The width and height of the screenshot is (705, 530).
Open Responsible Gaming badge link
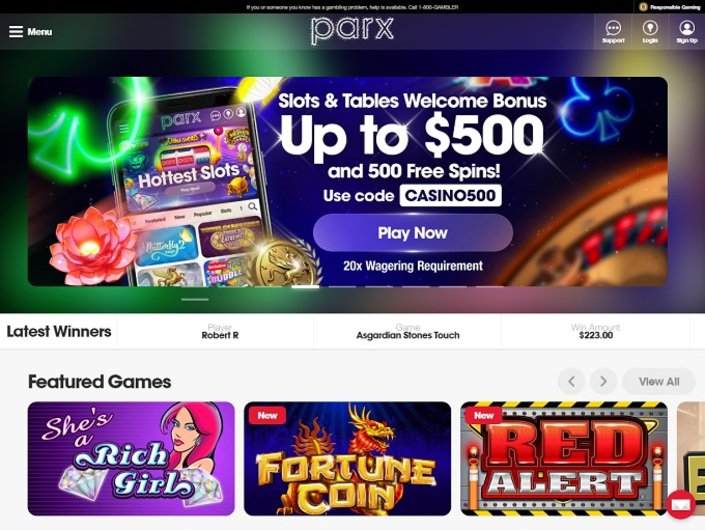coord(669,7)
